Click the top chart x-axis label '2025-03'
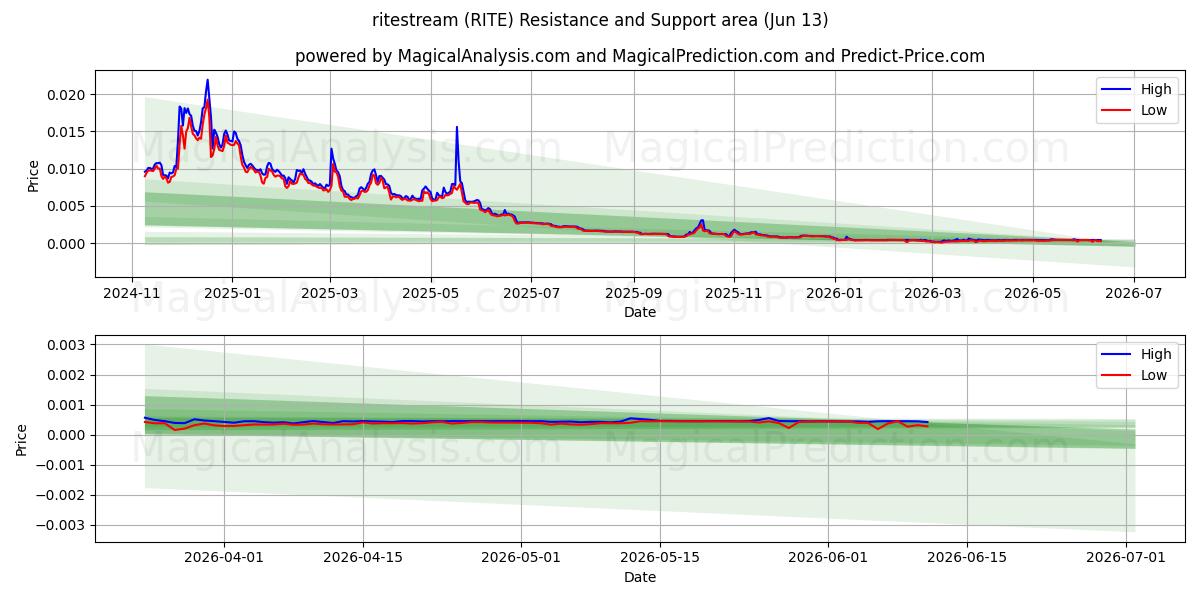 coord(330,292)
